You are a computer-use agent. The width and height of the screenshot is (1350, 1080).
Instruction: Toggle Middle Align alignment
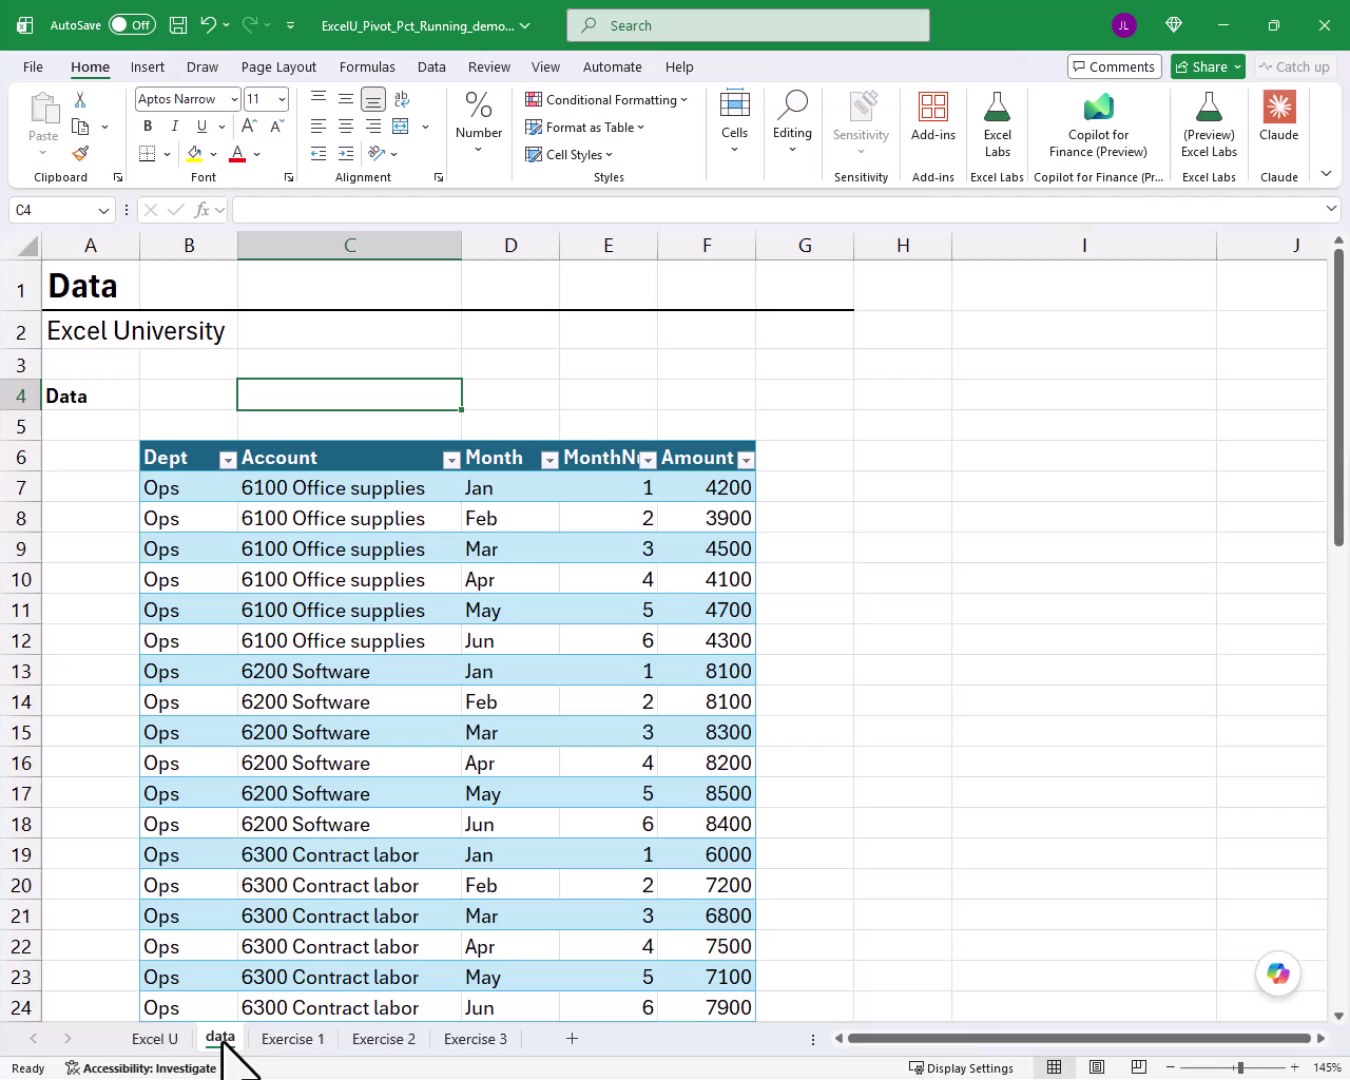click(x=346, y=99)
